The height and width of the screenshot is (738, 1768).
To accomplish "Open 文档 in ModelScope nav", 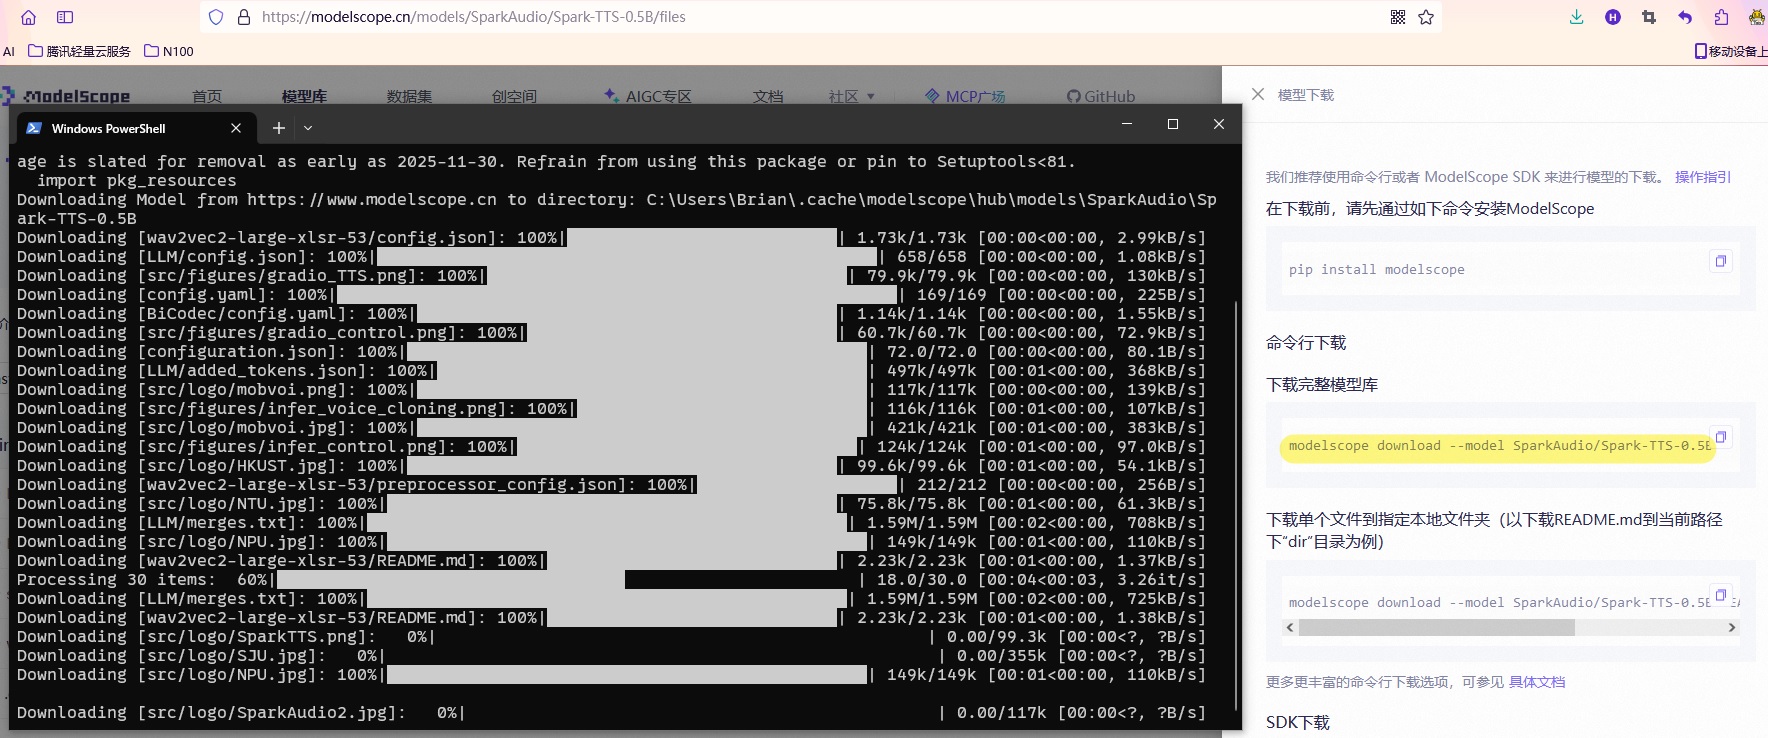I will [768, 96].
